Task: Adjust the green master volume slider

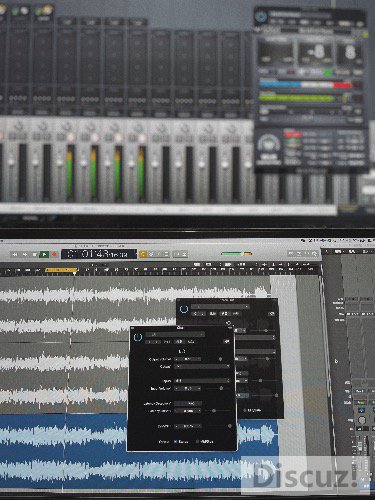Action: click(x=237, y=254)
